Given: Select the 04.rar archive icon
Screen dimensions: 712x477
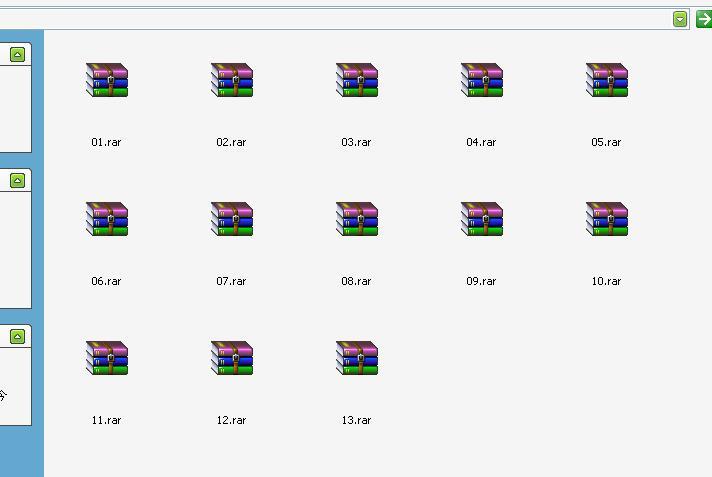Looking at the screenshot, I should [482, 80].
